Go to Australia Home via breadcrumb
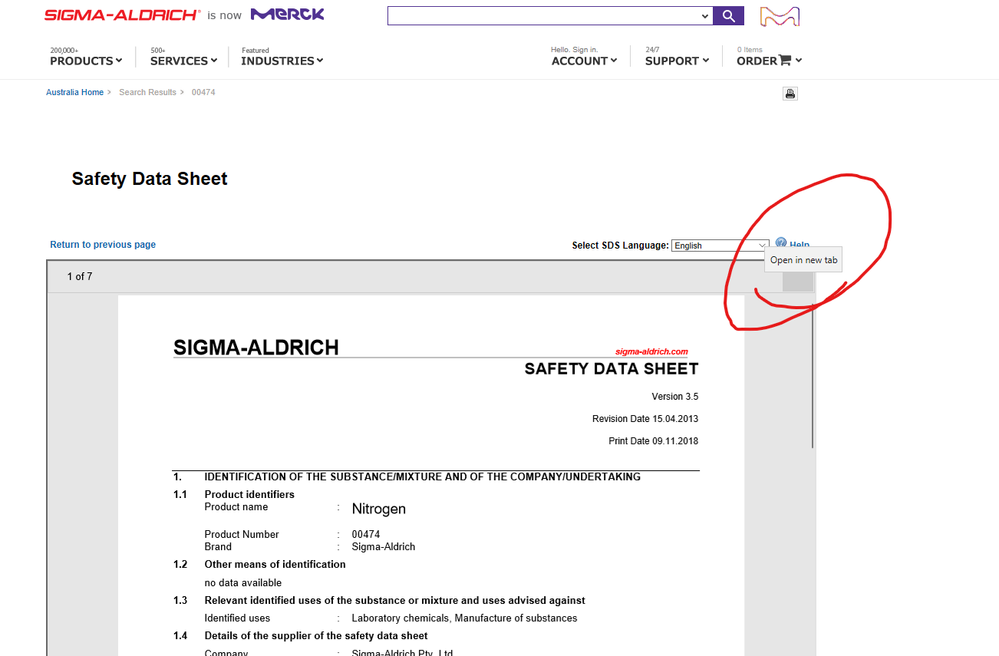 pyautogui.click(x=75, y=91)
